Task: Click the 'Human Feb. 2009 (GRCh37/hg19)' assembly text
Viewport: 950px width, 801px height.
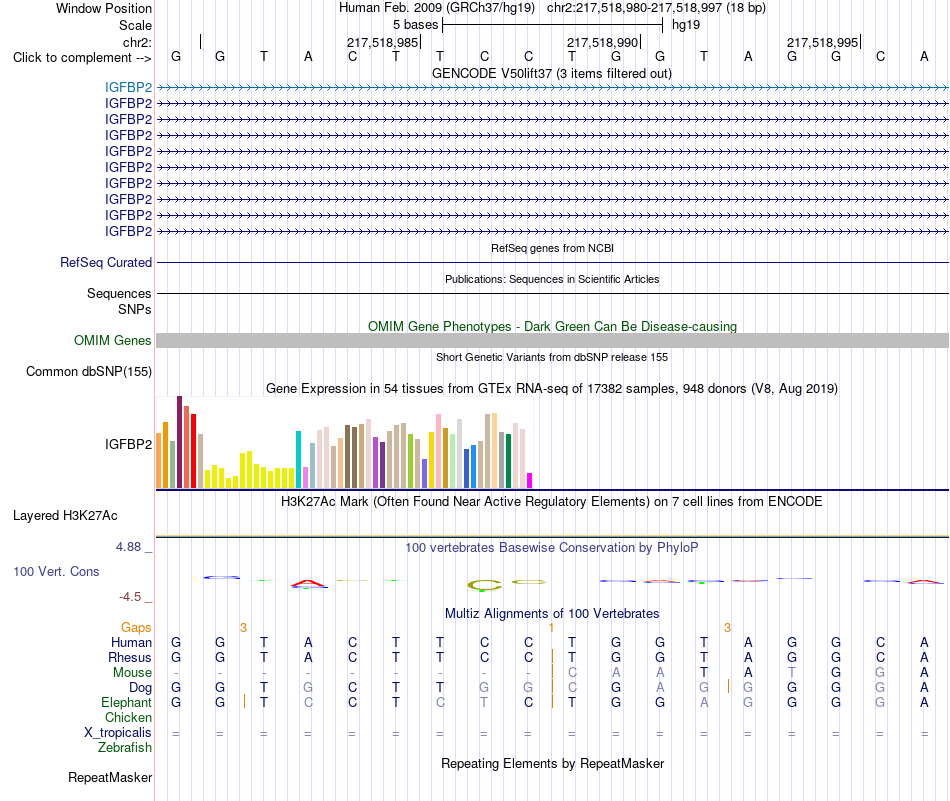Action: pyautogui.click(x=437, y=8)
